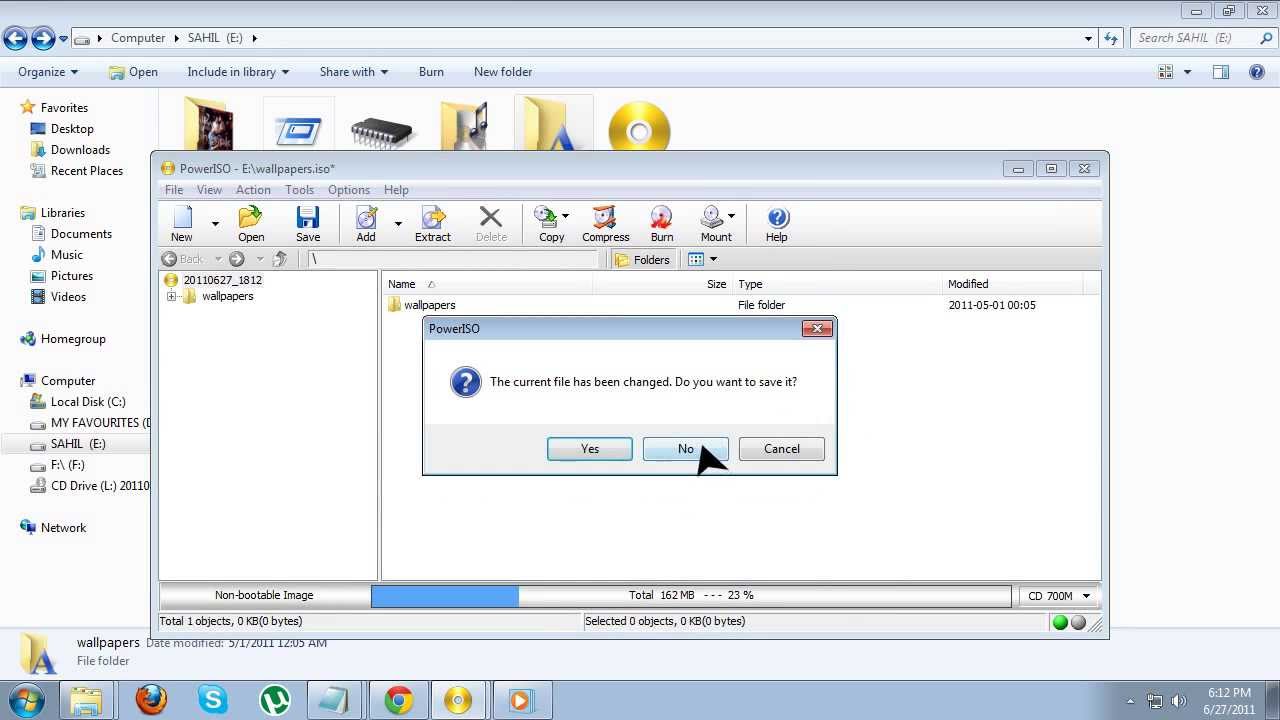1280x720 pixels.
Task: Open the Organize dropdown in Explorer
Action: [48, 72]
